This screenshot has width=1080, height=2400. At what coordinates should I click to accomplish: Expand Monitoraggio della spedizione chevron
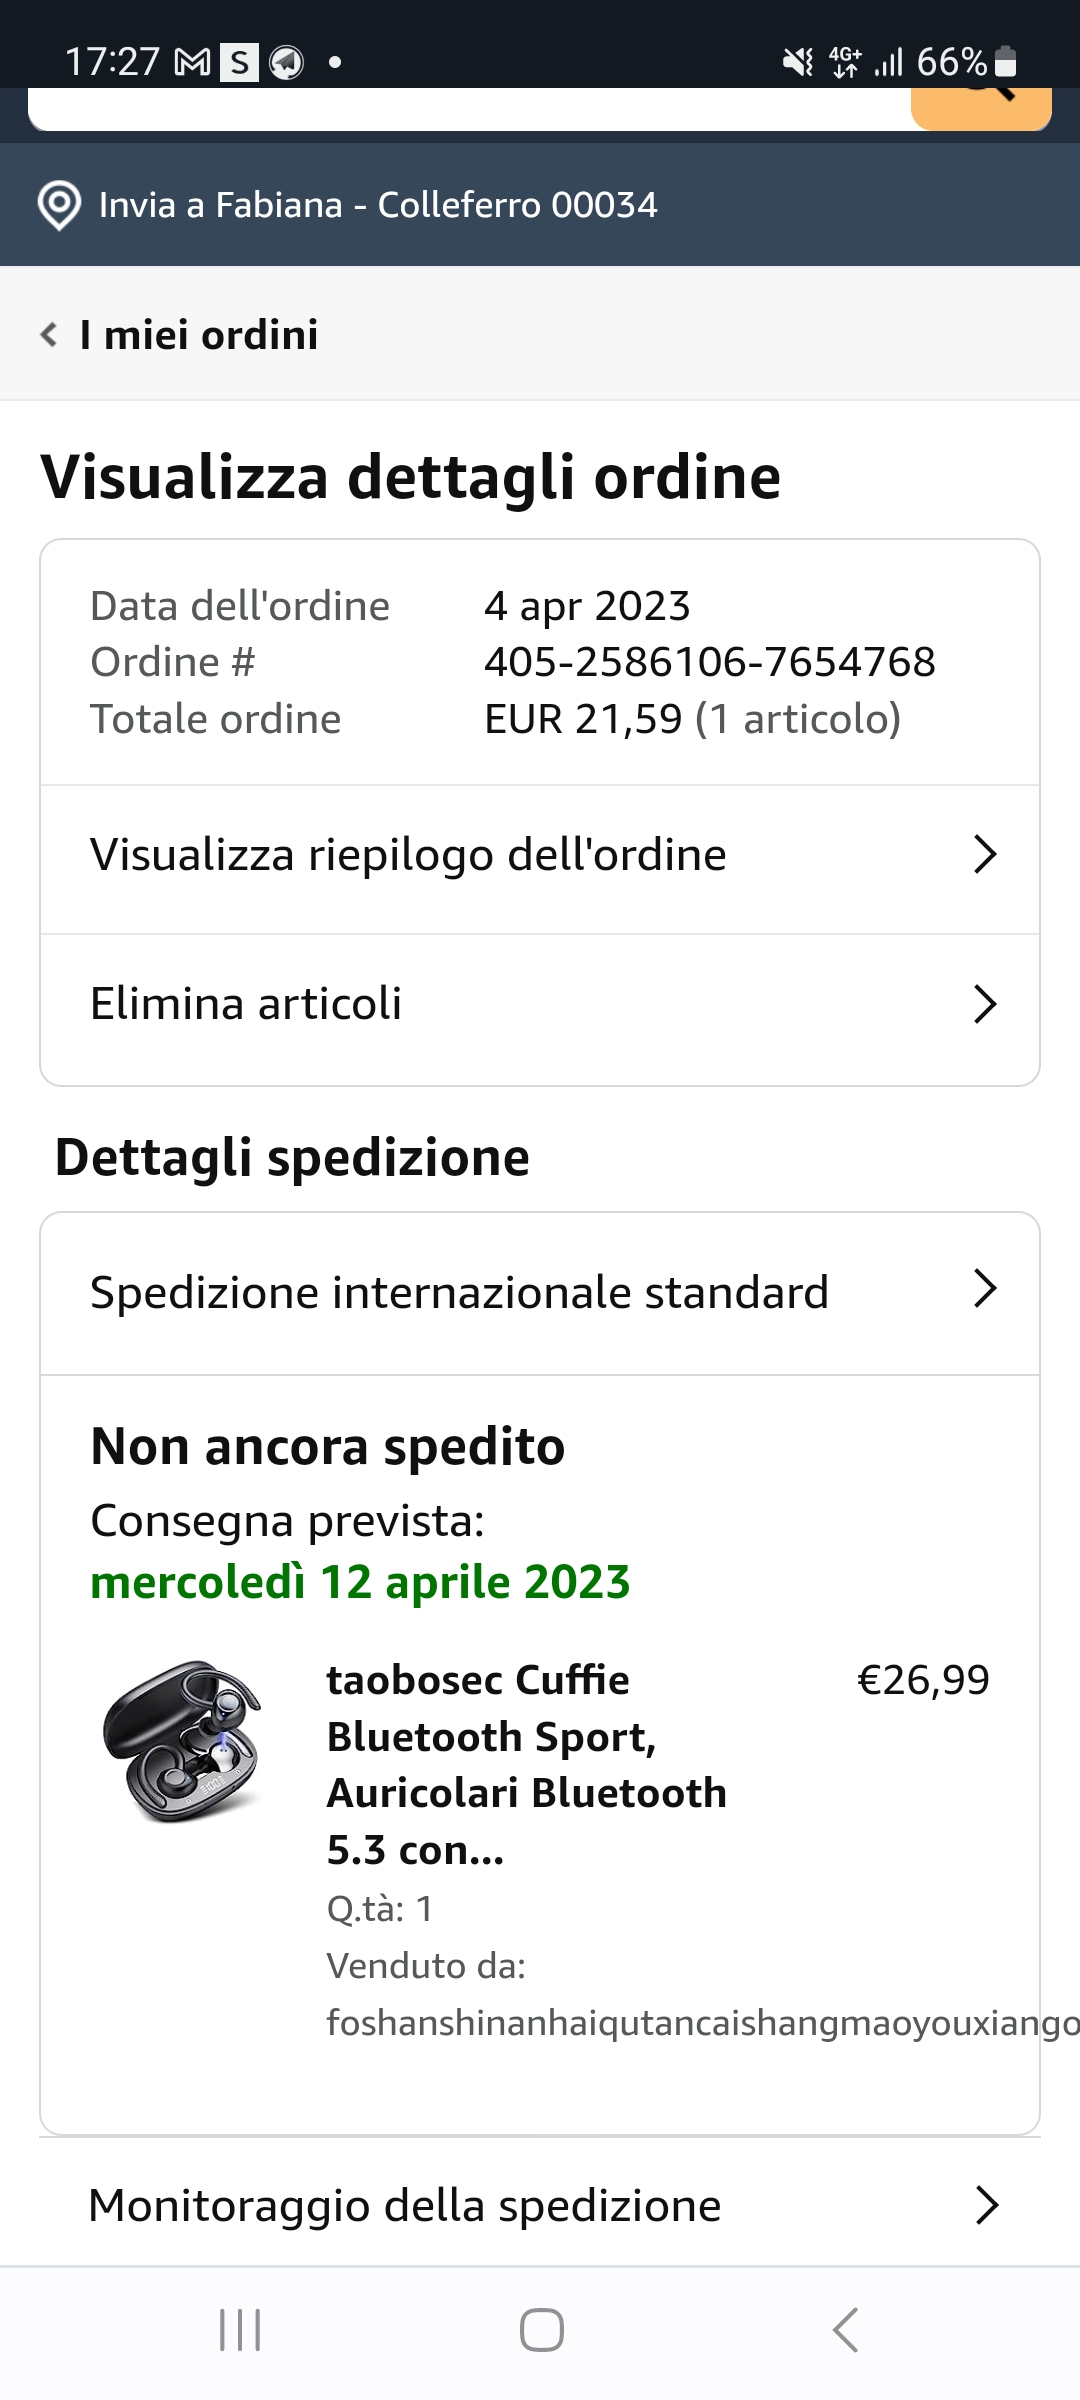click(987, 2205)
